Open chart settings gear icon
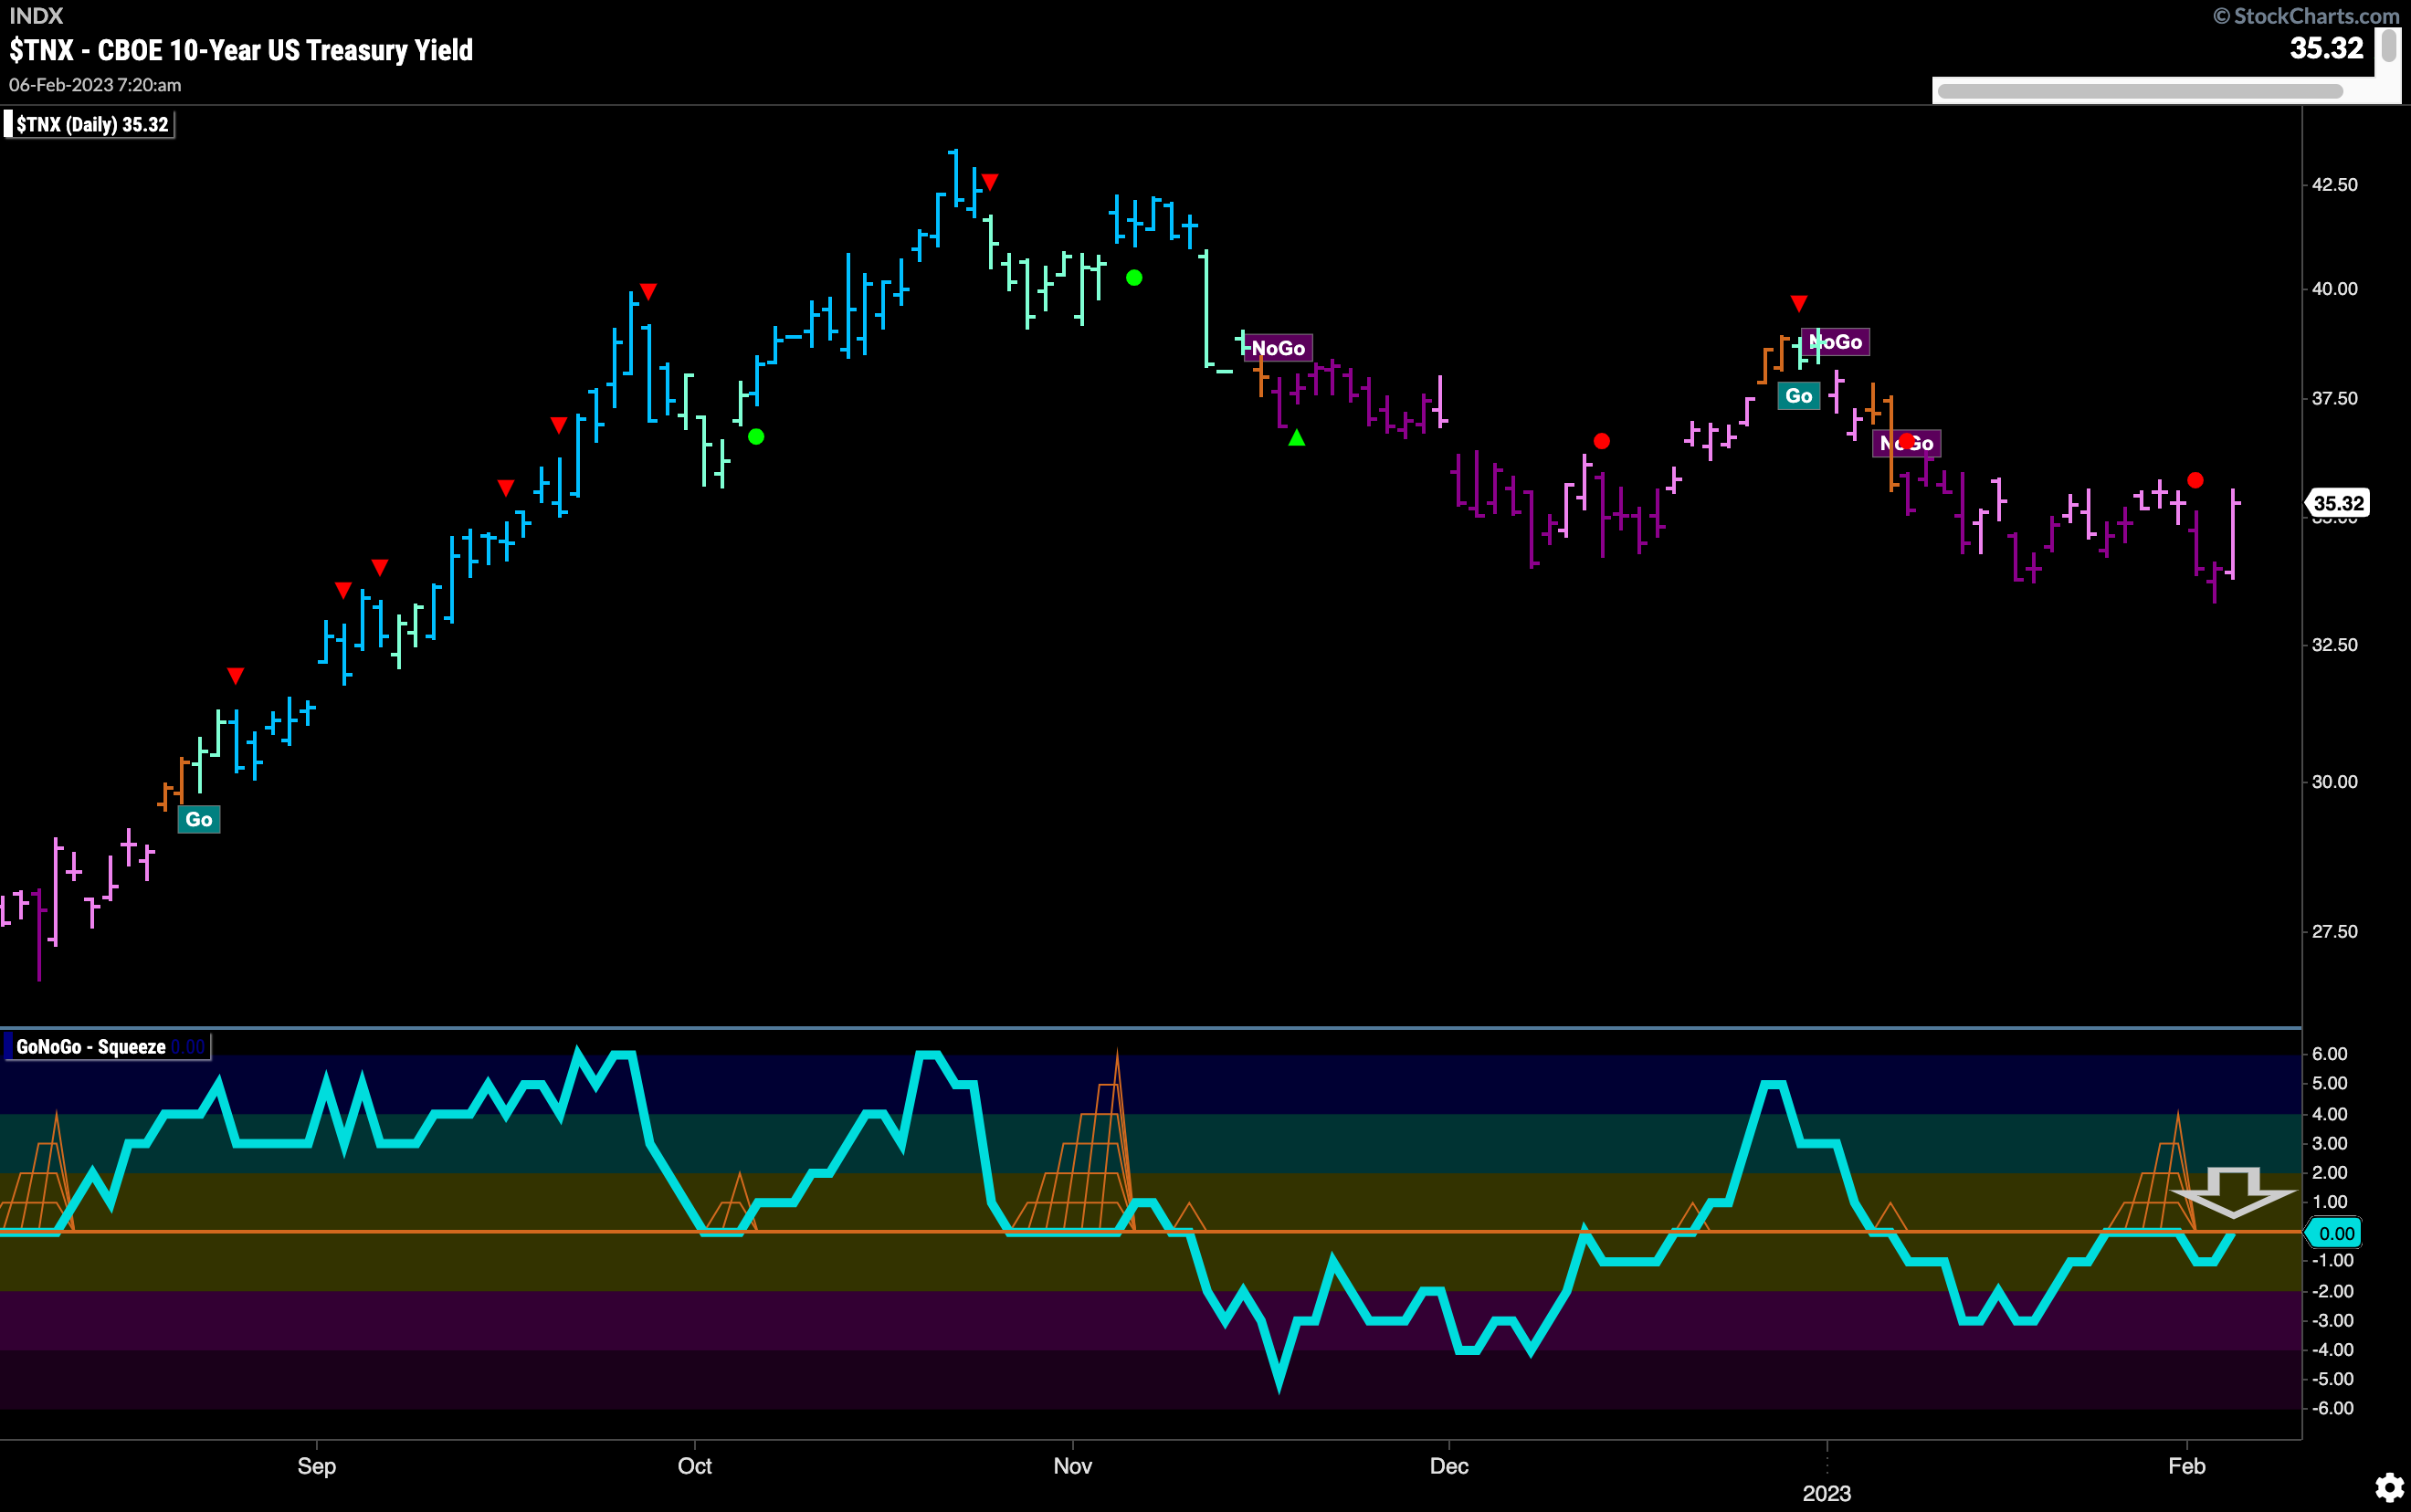The width and height of the screenshot is (2411, 1512). tap(2389, 1487)
